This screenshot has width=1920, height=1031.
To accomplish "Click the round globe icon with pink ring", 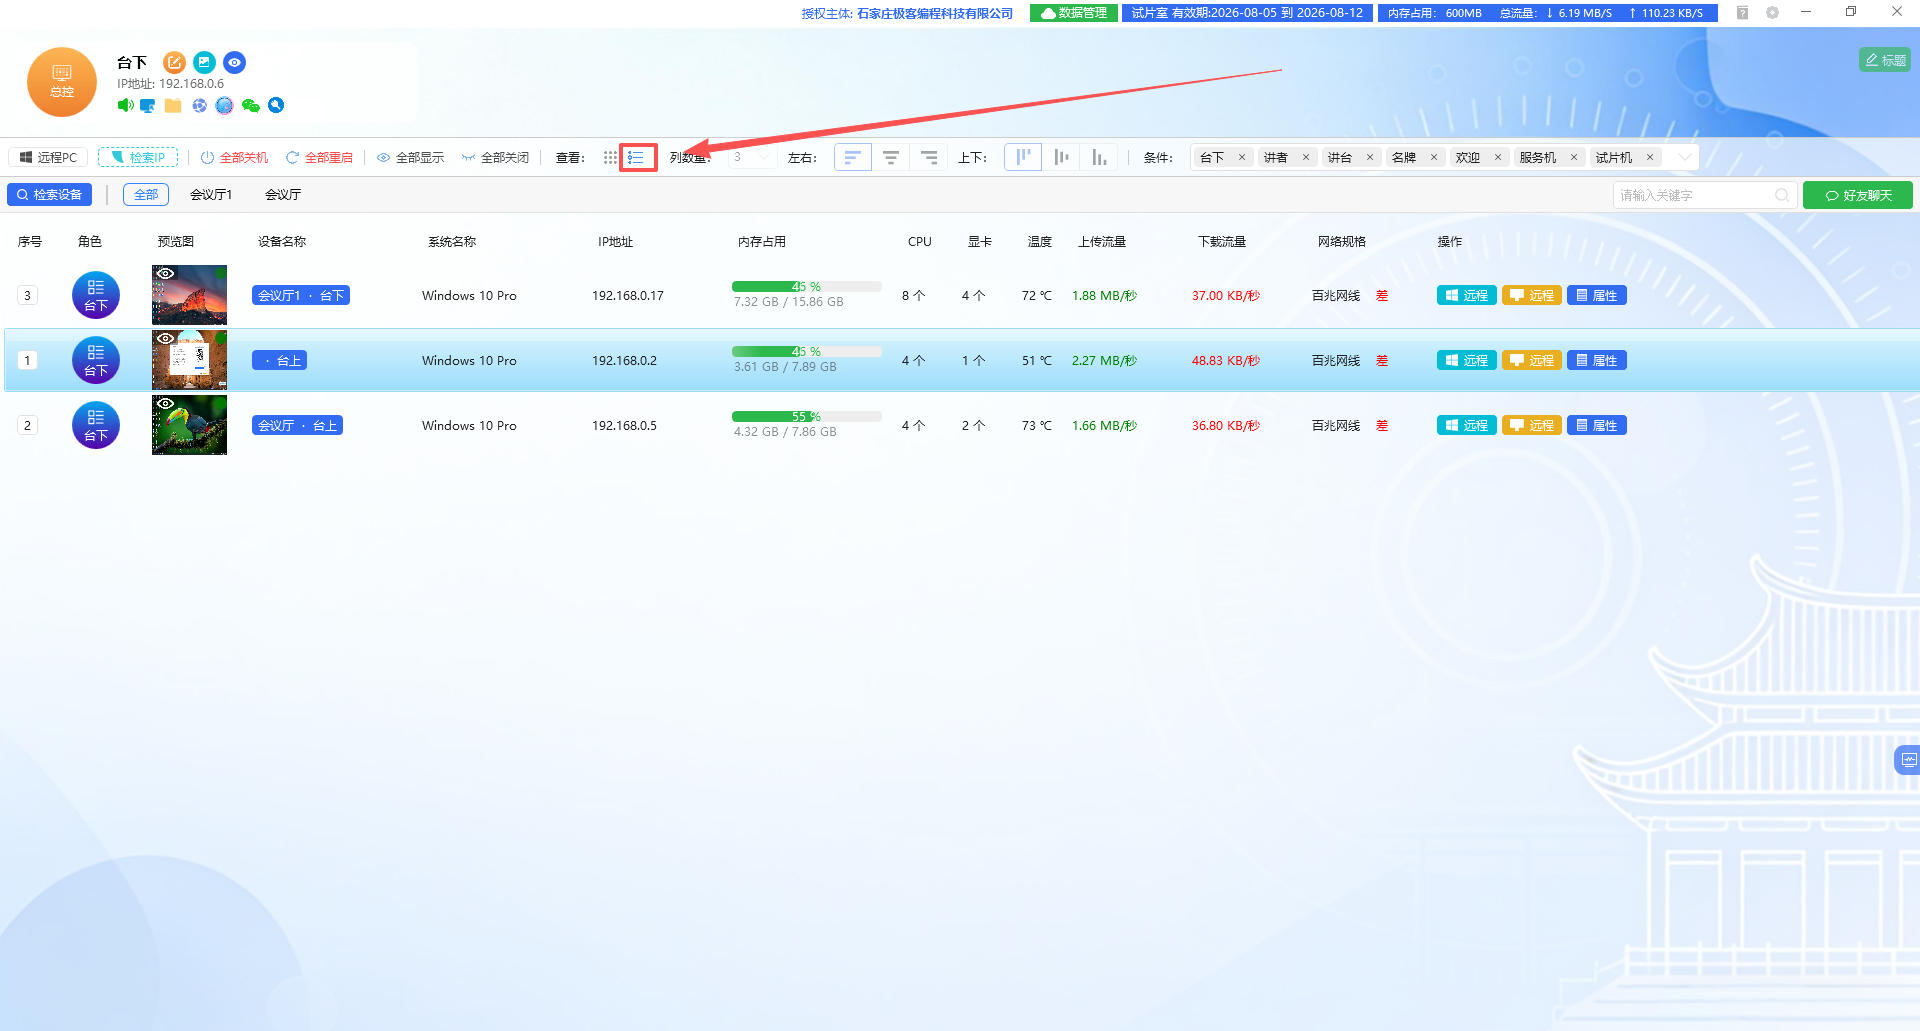I will 224,105.
